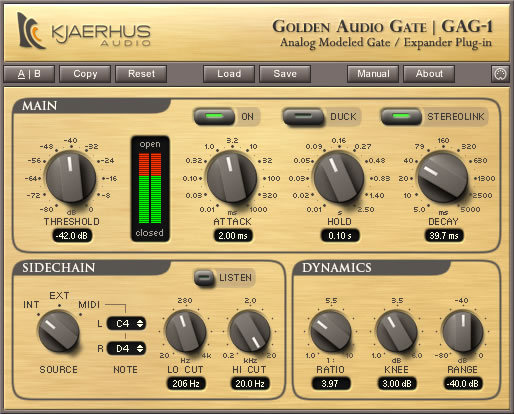Click the RANGE knob
The width and height of the screenshot is (514, 414).
click(x=463, y=331)
